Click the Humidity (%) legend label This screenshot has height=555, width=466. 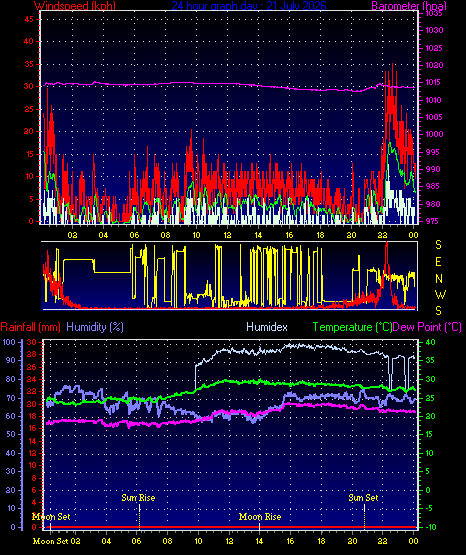point(95,327)
